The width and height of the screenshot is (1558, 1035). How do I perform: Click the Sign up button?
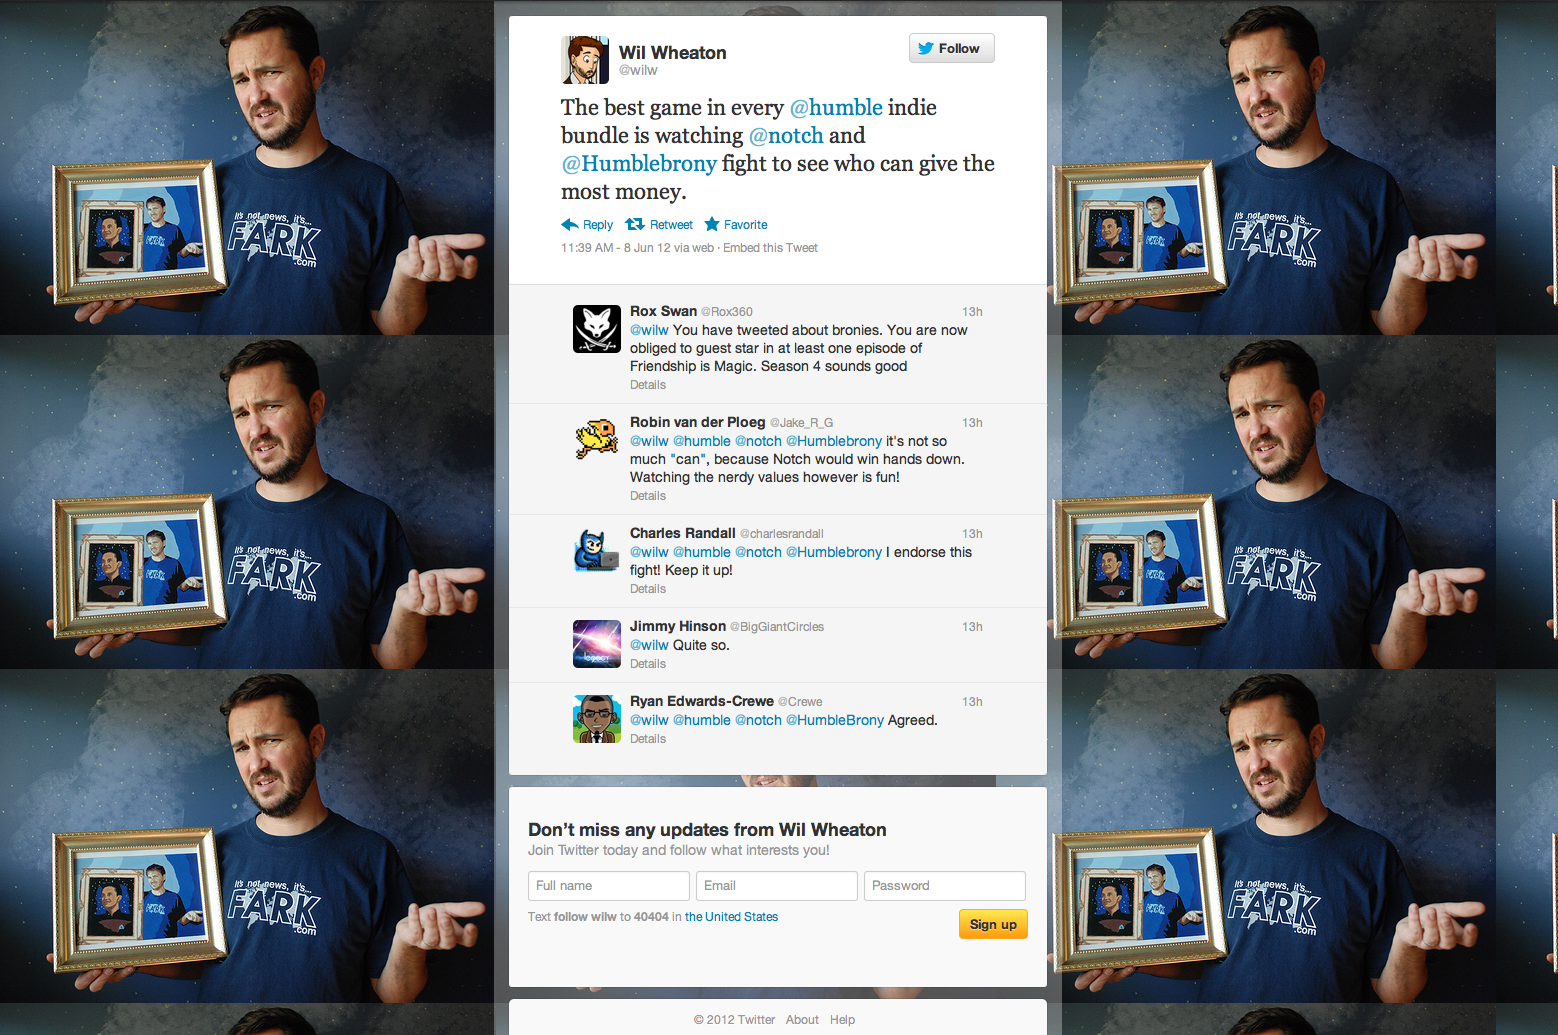pyautogui.click(x=993, y=924)
